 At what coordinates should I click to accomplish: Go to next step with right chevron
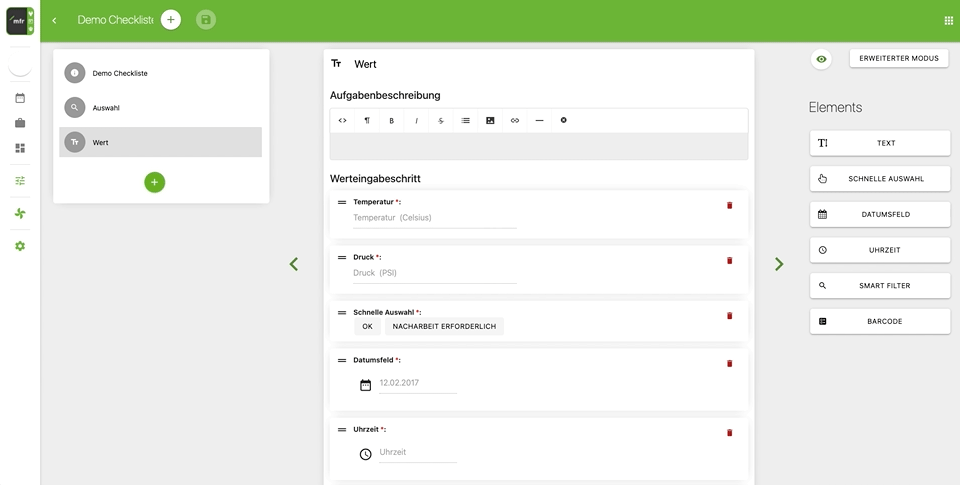coord(779,264)
